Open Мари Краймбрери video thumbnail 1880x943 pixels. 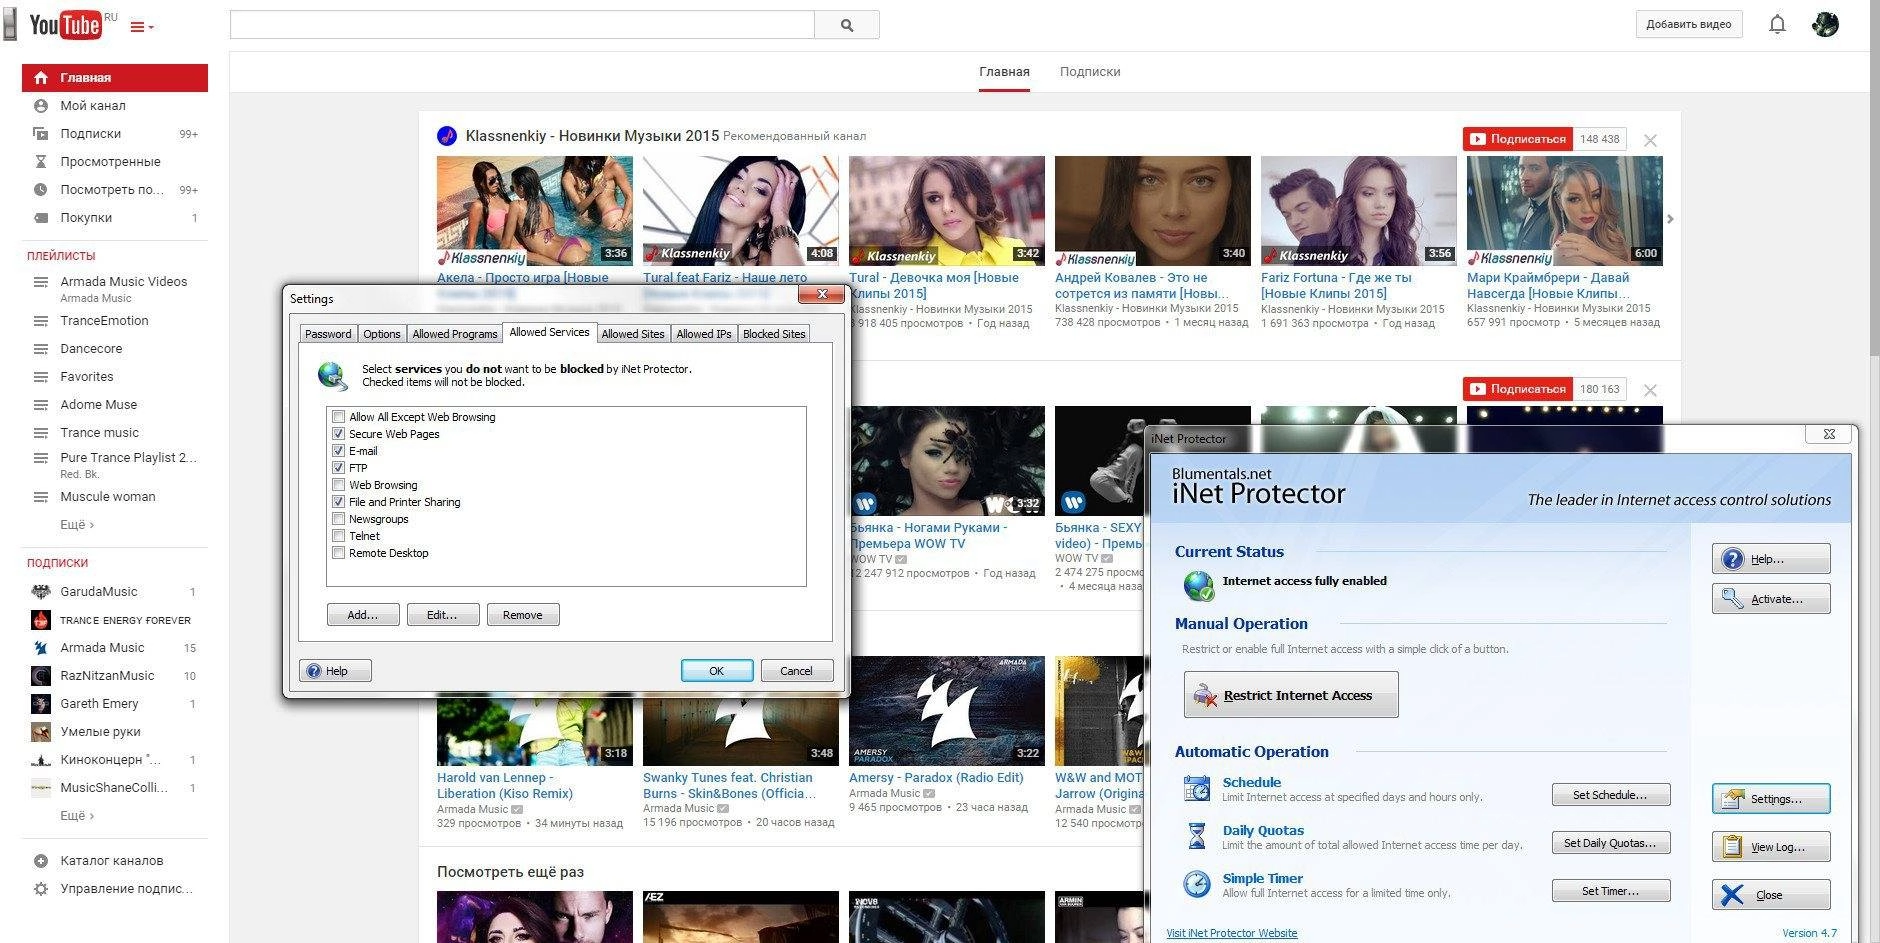pyautogui.click(x=1564, y=210)
